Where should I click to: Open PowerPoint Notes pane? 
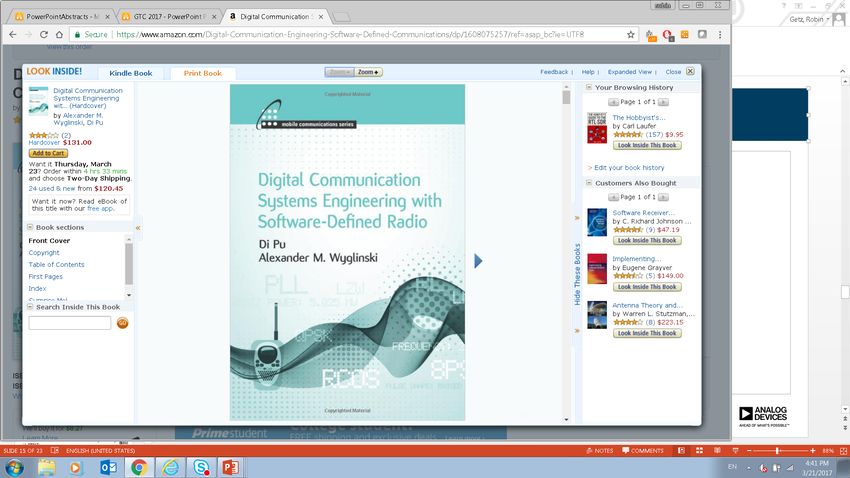[600, 450]
